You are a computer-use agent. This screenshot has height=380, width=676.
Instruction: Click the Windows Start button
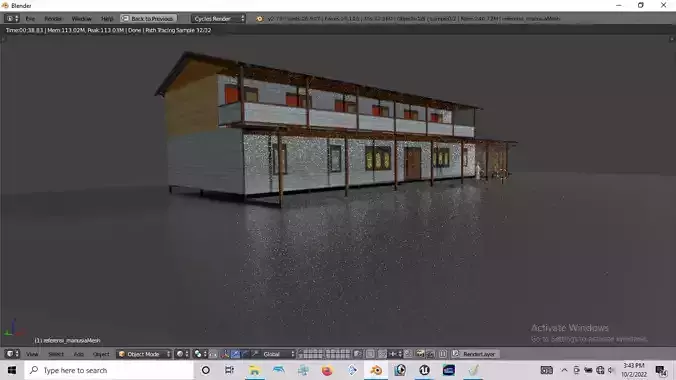coord(12,370)
